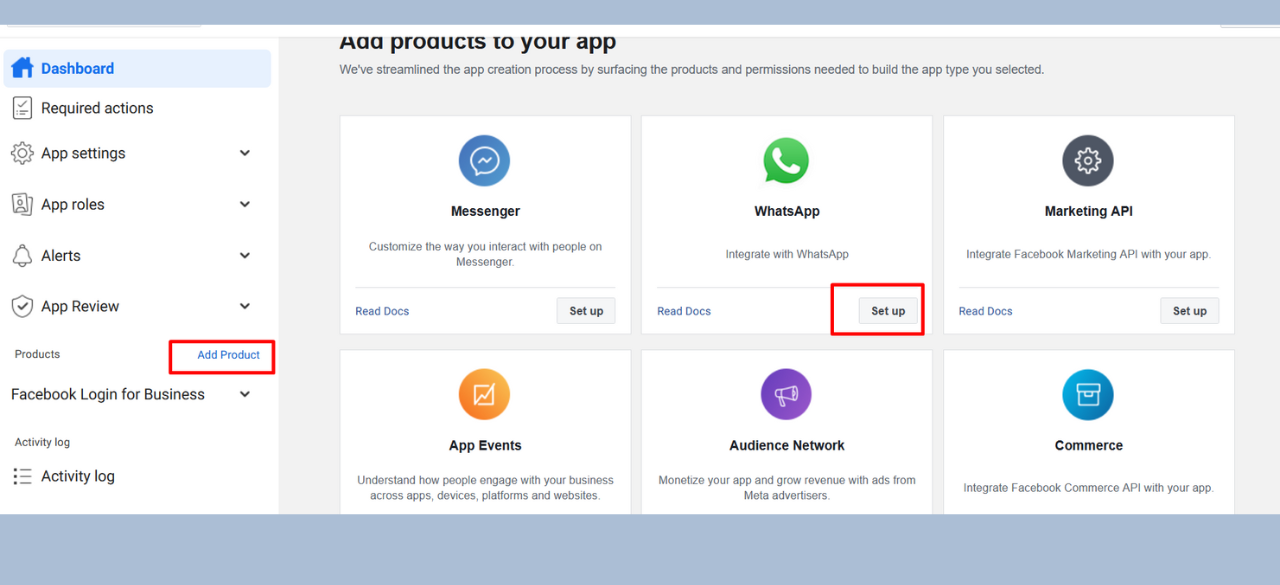
Task: Click the small Activity log section heading
Action: pos(42,442)
